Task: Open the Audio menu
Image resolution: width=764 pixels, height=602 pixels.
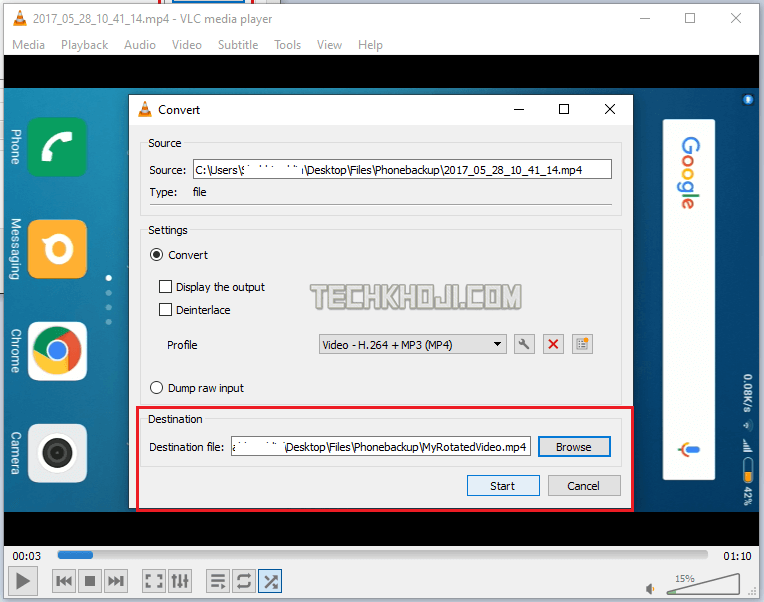Action: (140, 45)
